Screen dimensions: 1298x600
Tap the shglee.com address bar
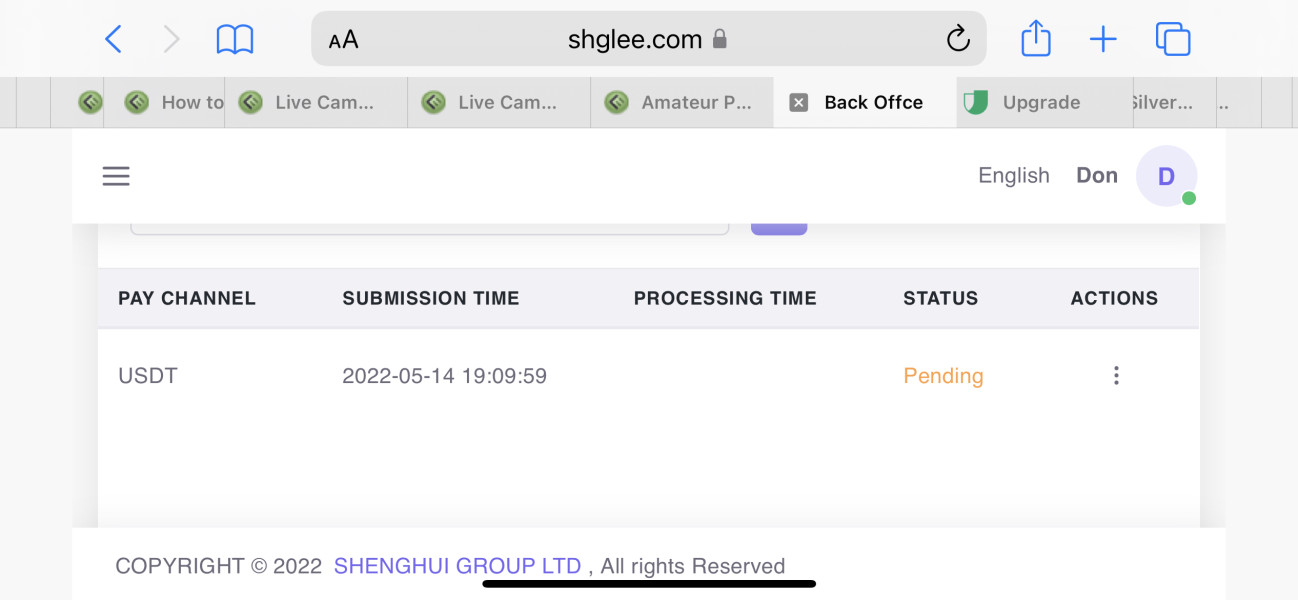[x=635, y=40]
